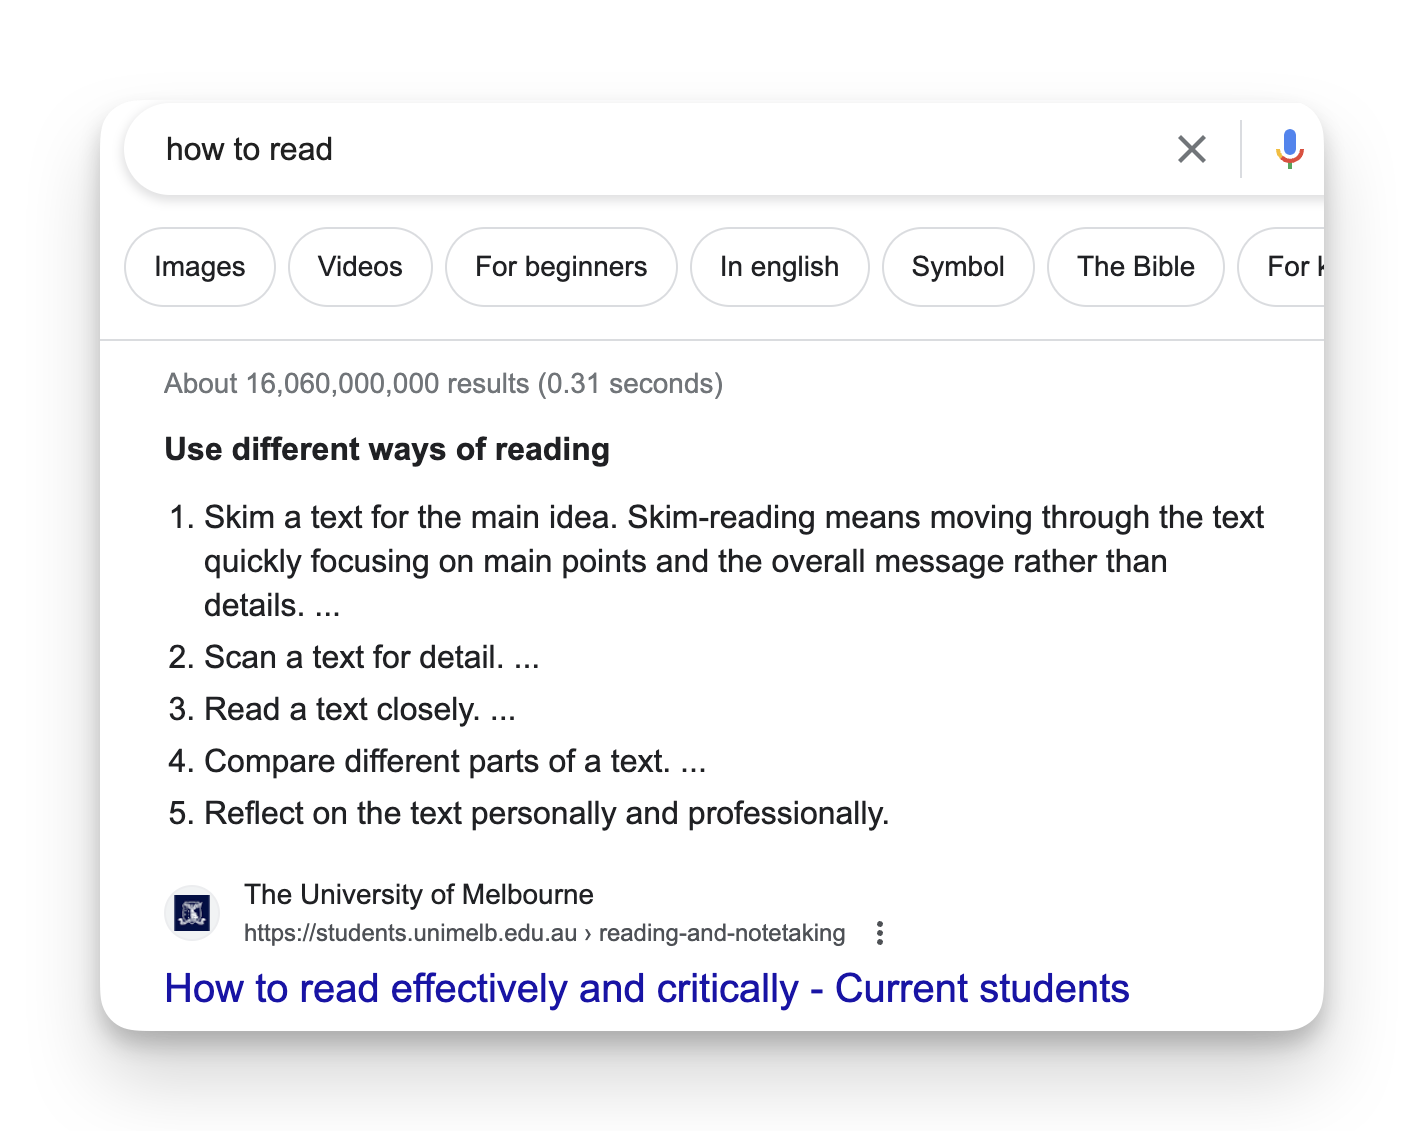Switch to the Videos filter
The image size is (1424, 1131).
(360, 267)
